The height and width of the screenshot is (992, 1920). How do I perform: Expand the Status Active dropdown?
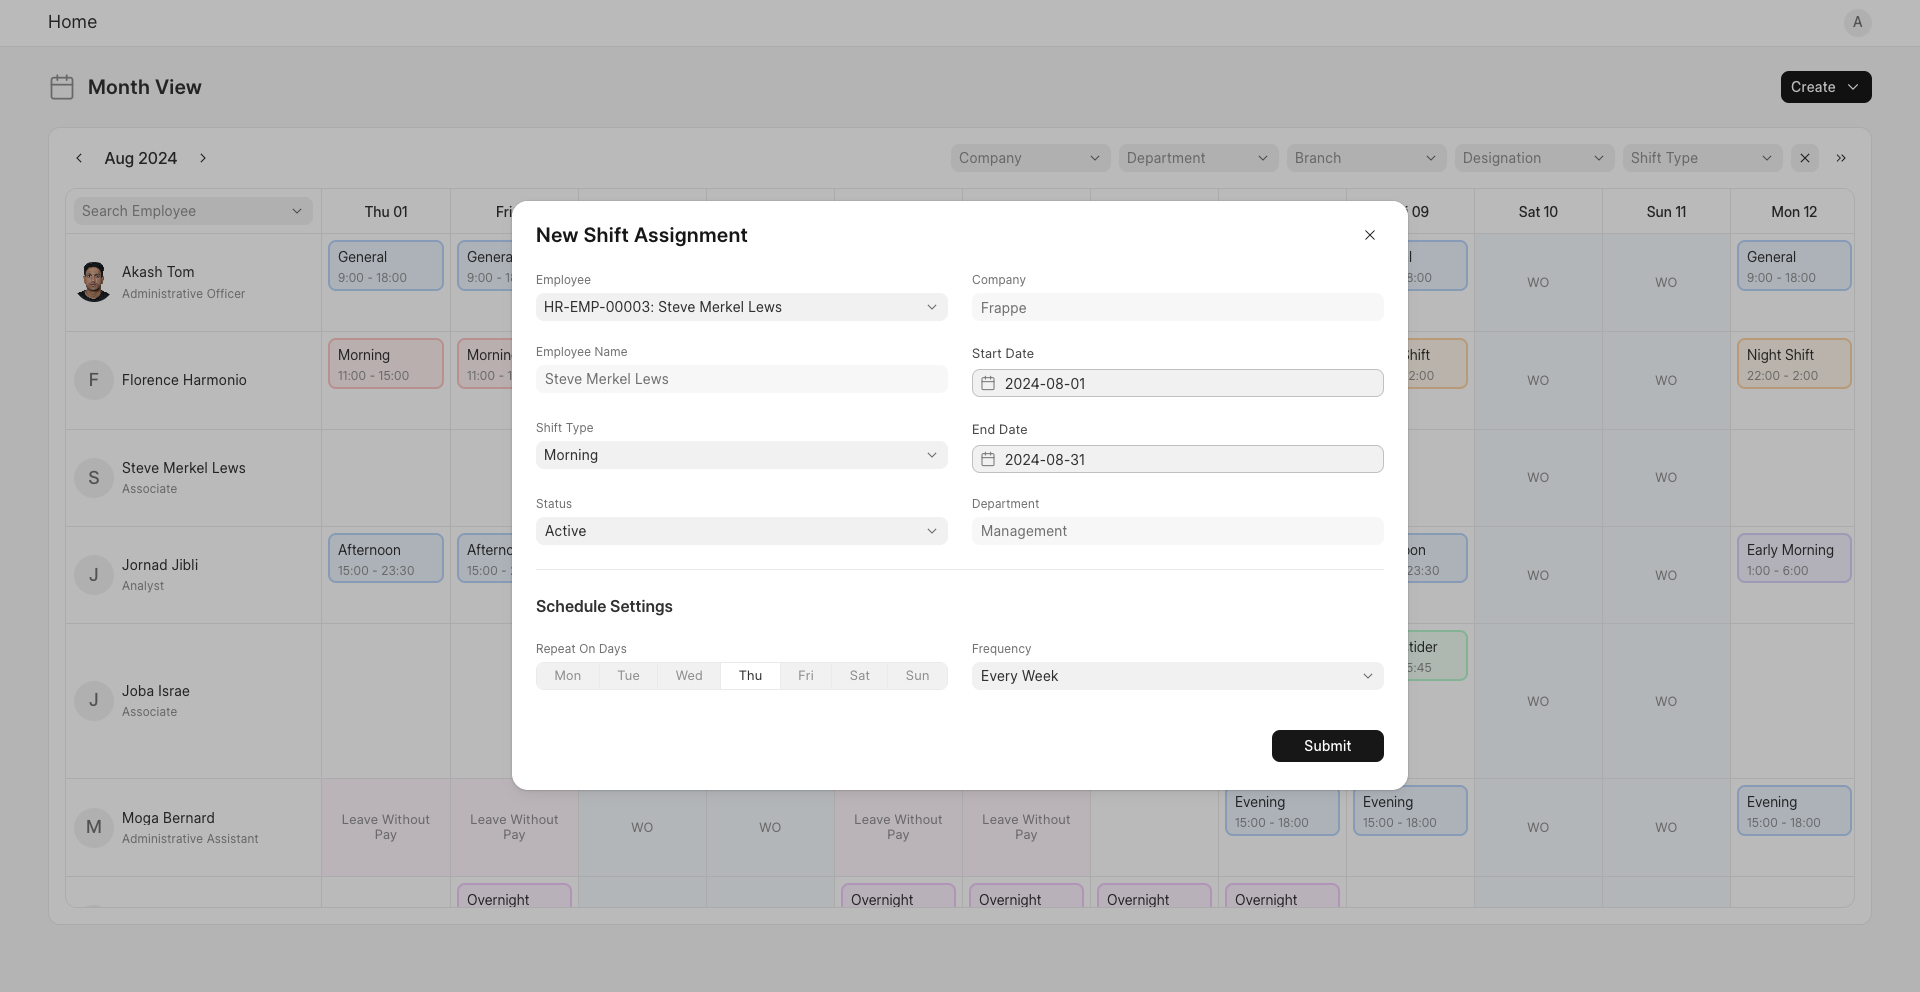(x=742, y=531)
